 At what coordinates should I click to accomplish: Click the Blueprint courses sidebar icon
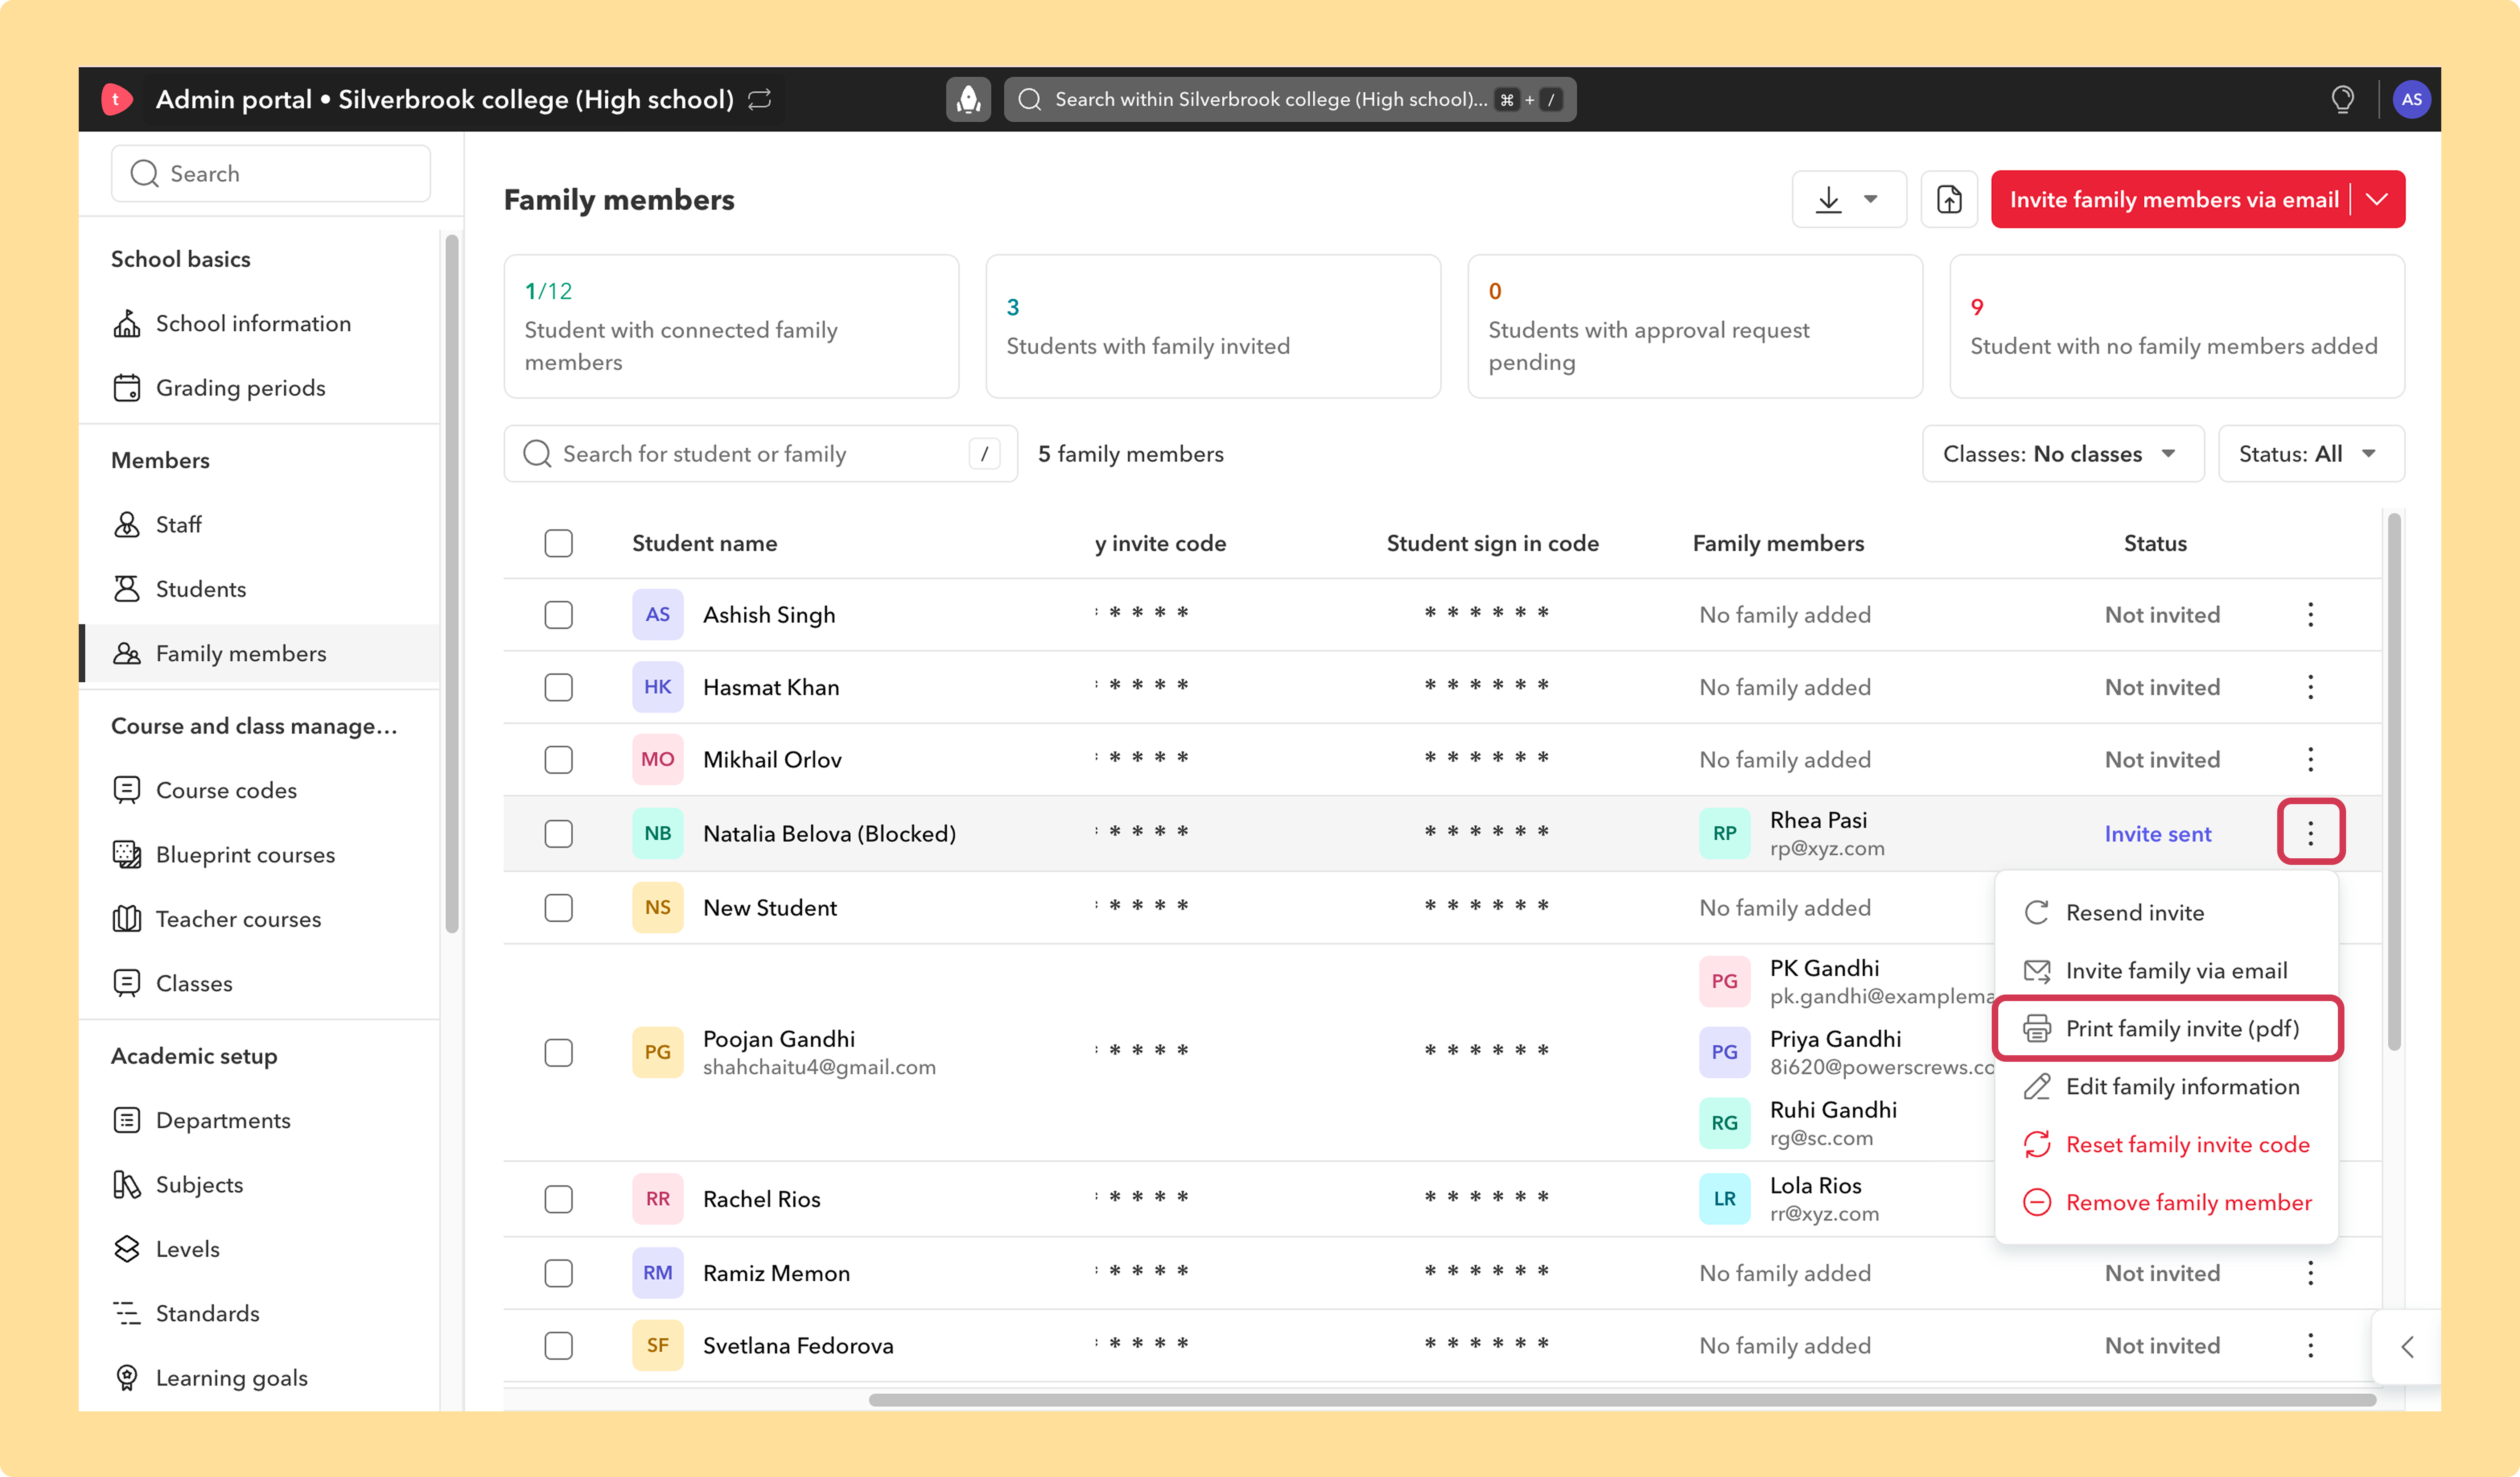[x=127, y=854]
